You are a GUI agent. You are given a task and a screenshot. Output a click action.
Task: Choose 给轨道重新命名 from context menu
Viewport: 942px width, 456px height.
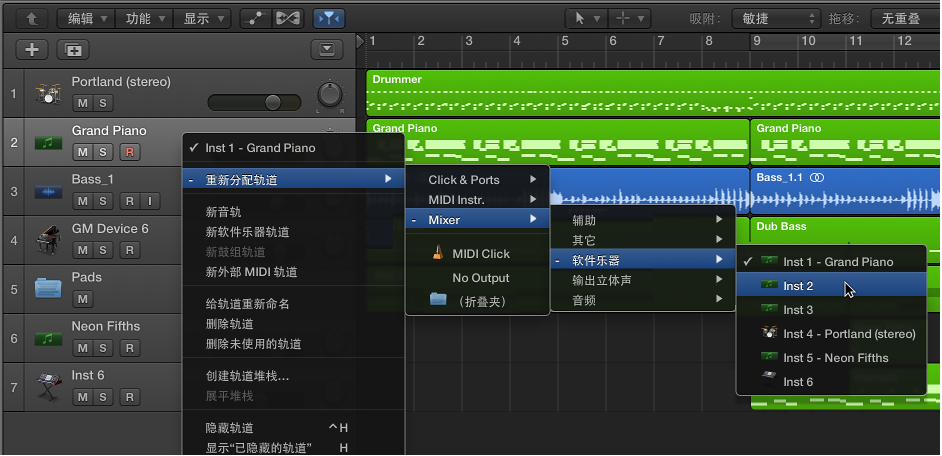(246, 304)
